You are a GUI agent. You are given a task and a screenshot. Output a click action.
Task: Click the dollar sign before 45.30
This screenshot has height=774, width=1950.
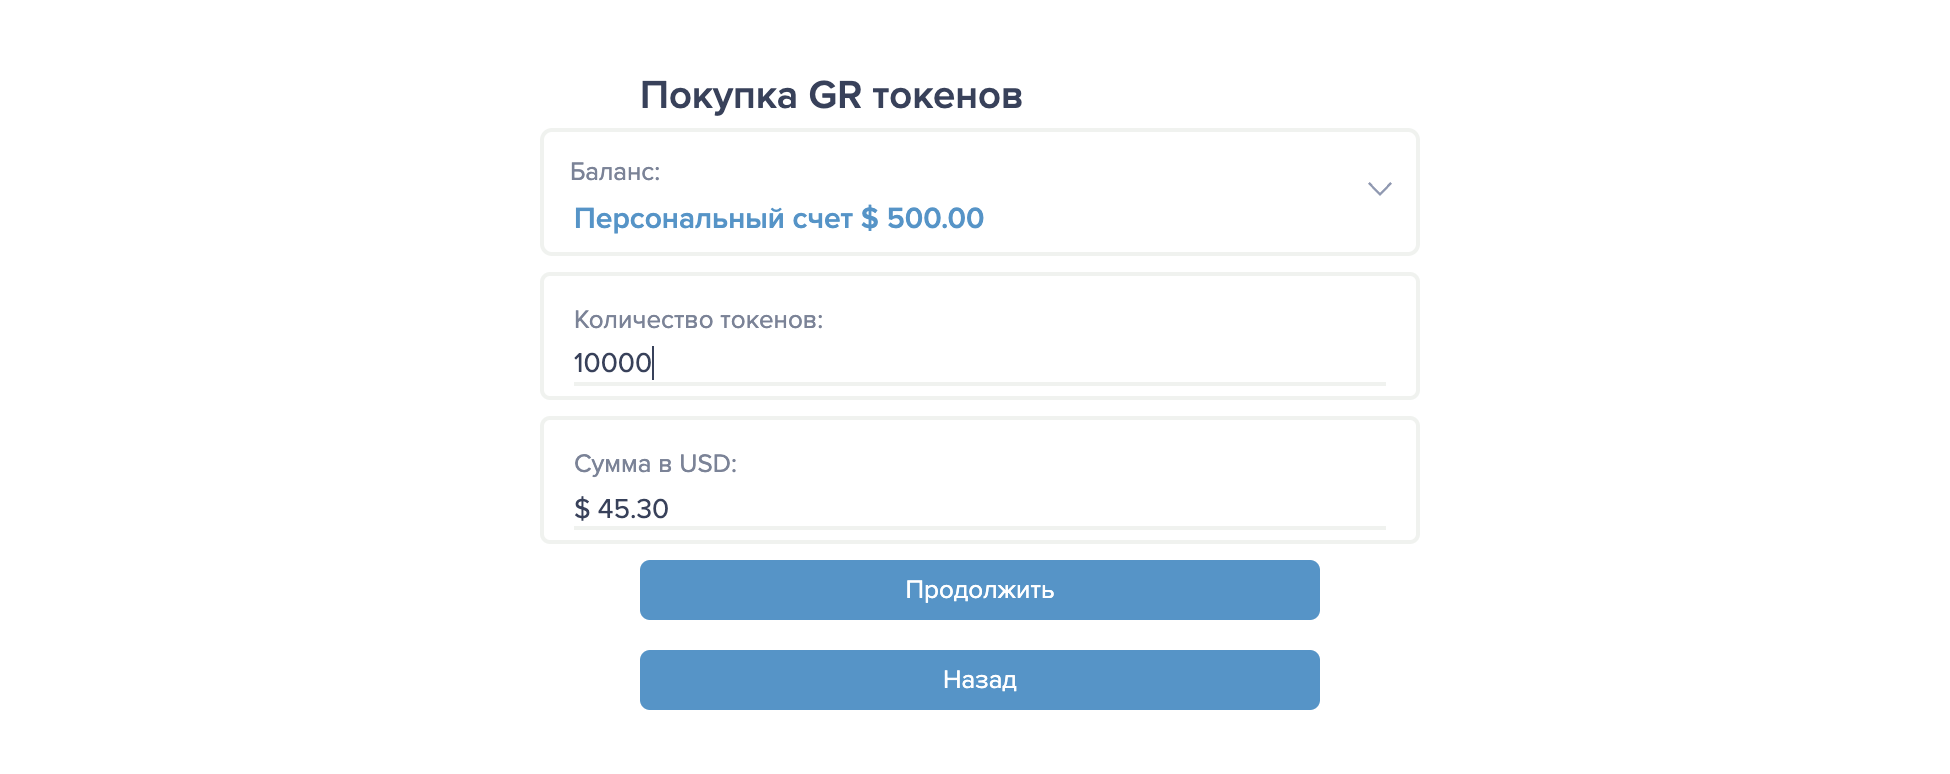click(582, 509)
